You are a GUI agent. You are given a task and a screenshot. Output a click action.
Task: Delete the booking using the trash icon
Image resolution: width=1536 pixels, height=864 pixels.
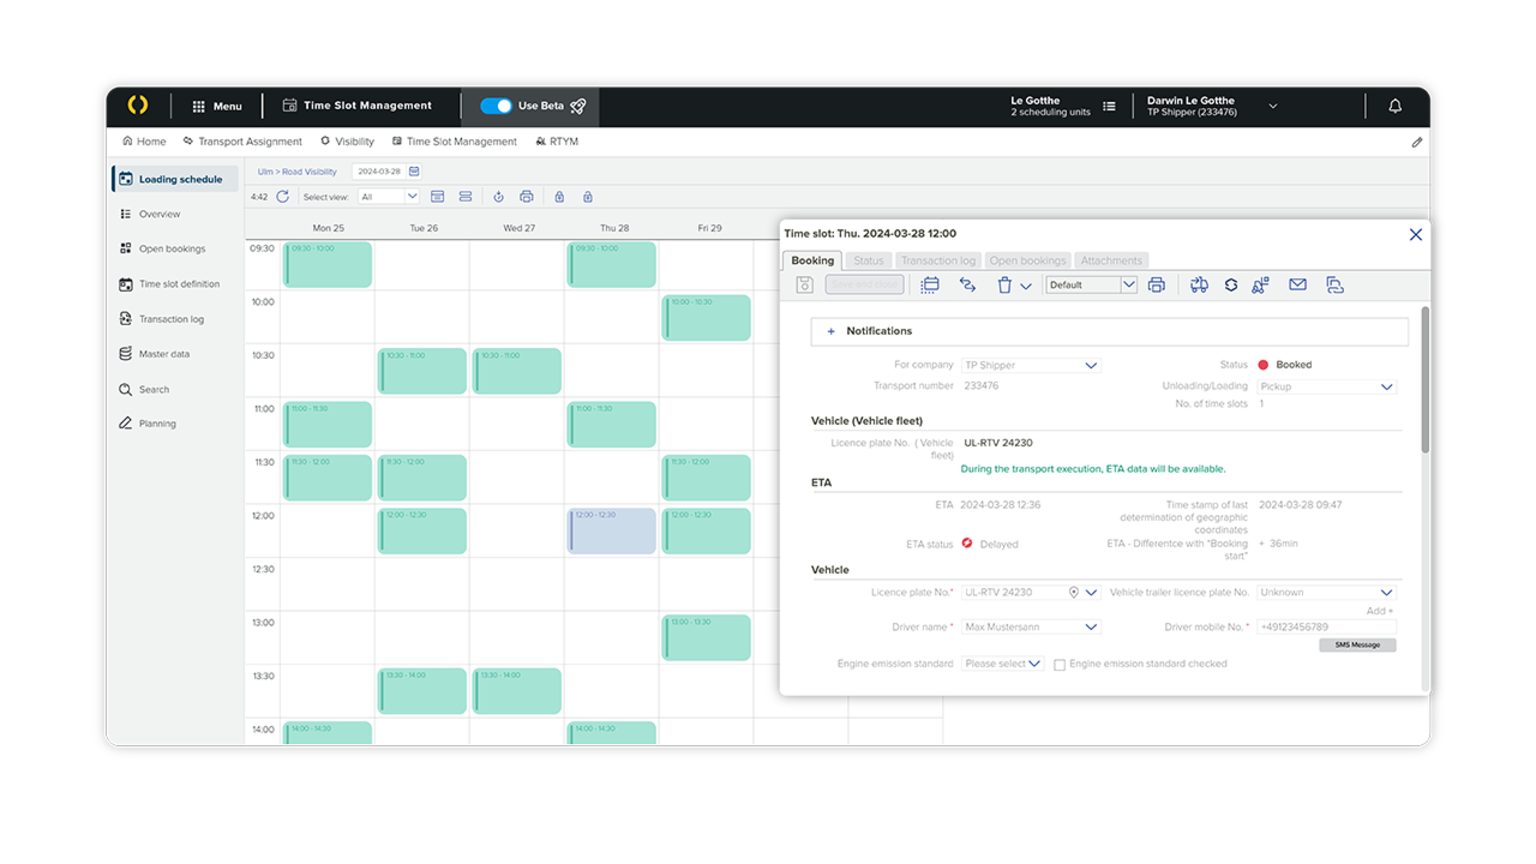[x=1004, y=285]
